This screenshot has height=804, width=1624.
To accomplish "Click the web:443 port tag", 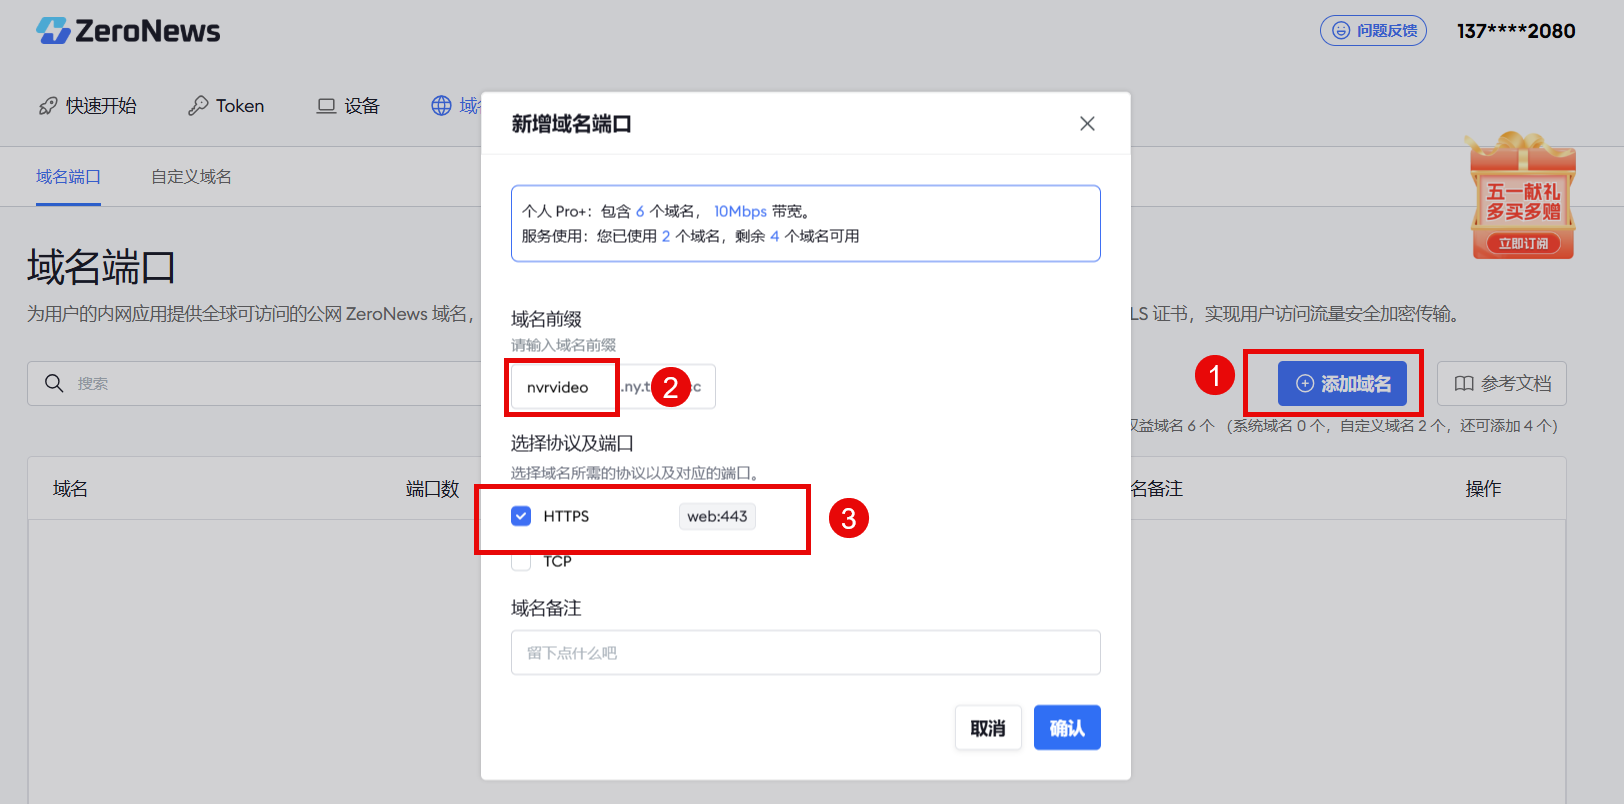I will click(717, 516).
